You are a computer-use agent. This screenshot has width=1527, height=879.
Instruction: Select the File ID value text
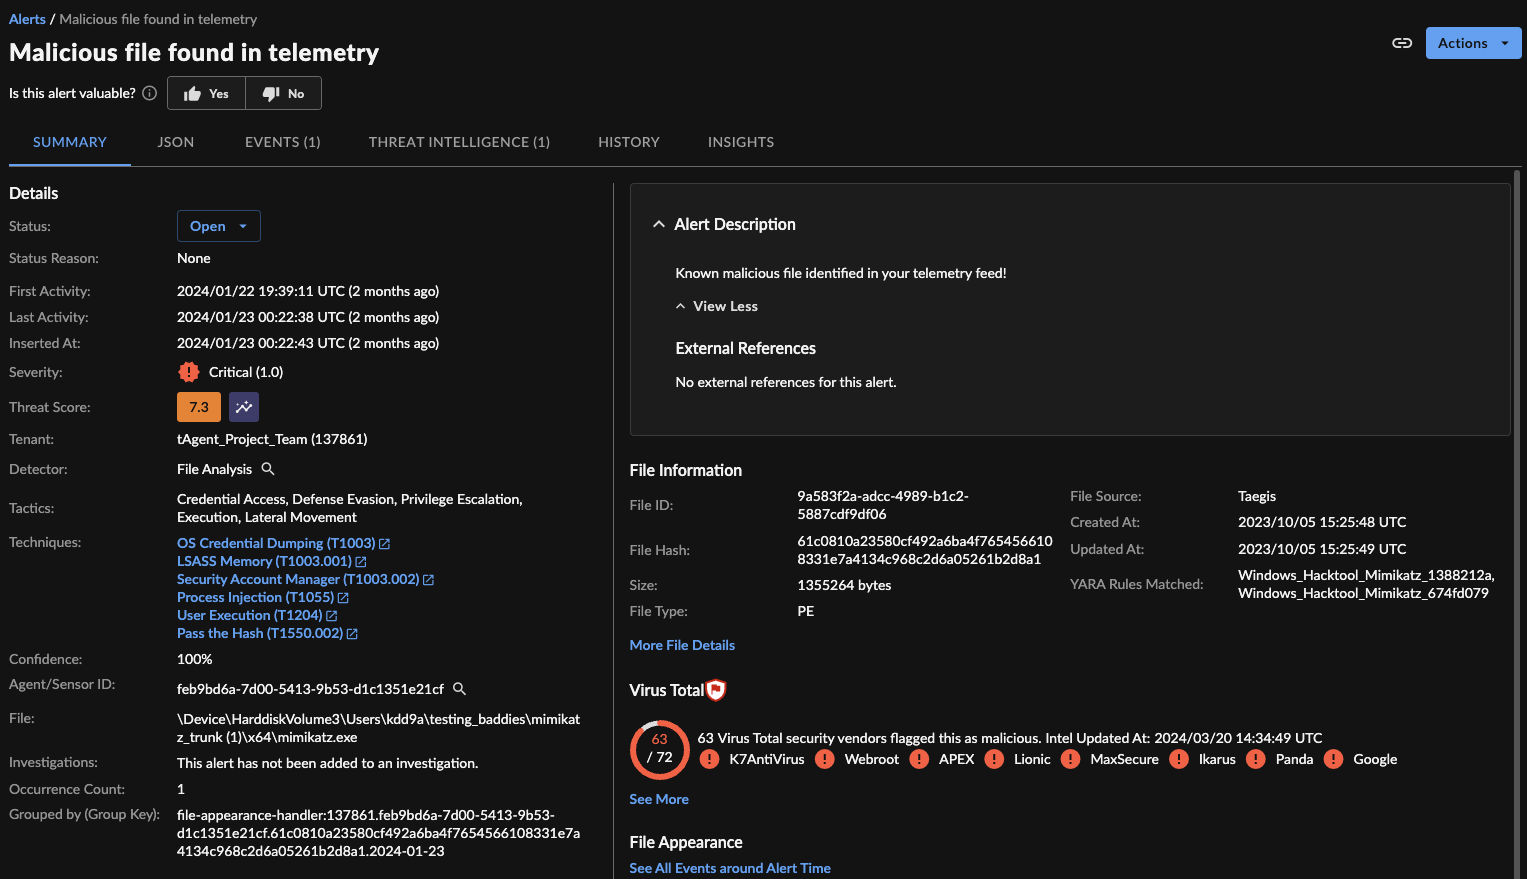click(883, 505)
